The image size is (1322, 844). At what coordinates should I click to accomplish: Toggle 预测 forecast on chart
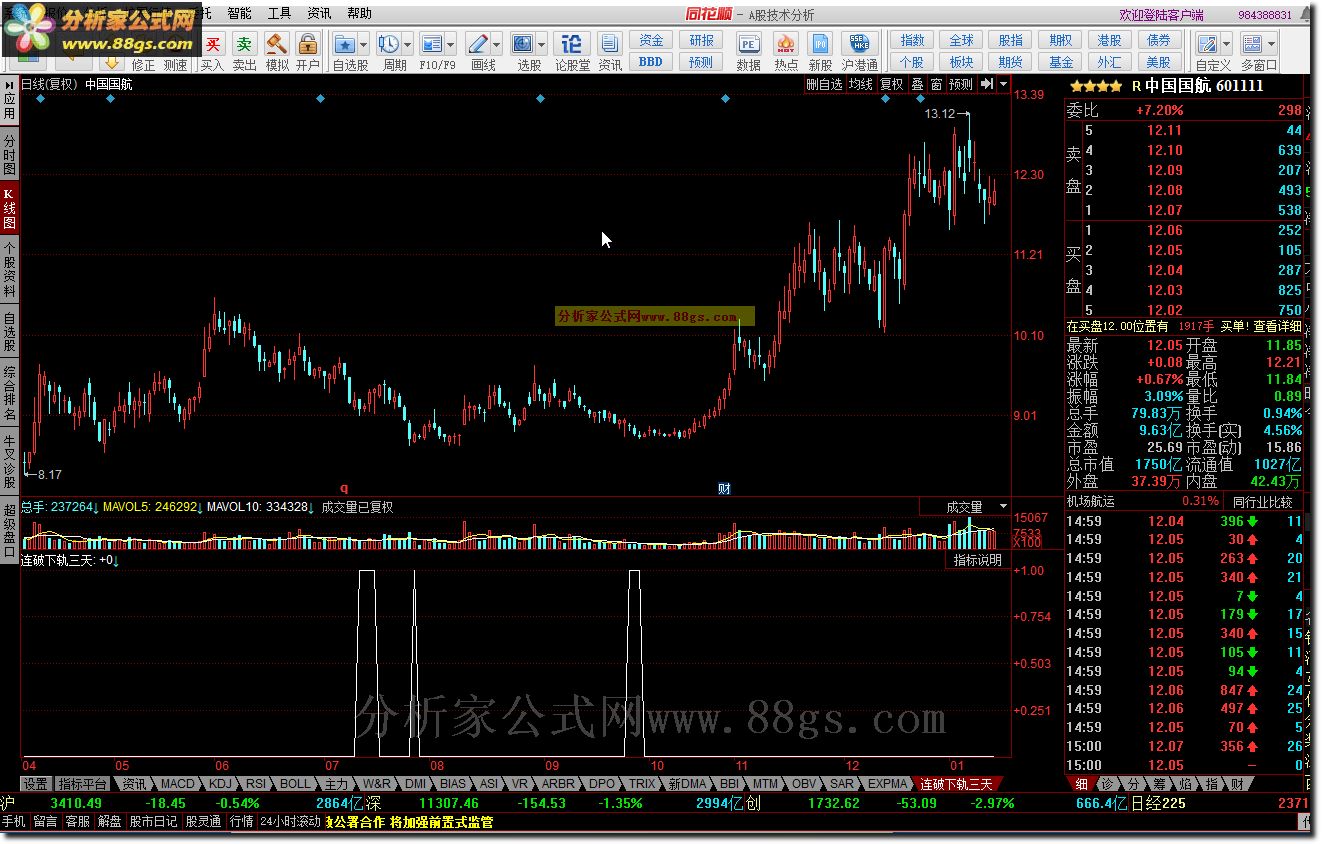[x=961, y=84]
